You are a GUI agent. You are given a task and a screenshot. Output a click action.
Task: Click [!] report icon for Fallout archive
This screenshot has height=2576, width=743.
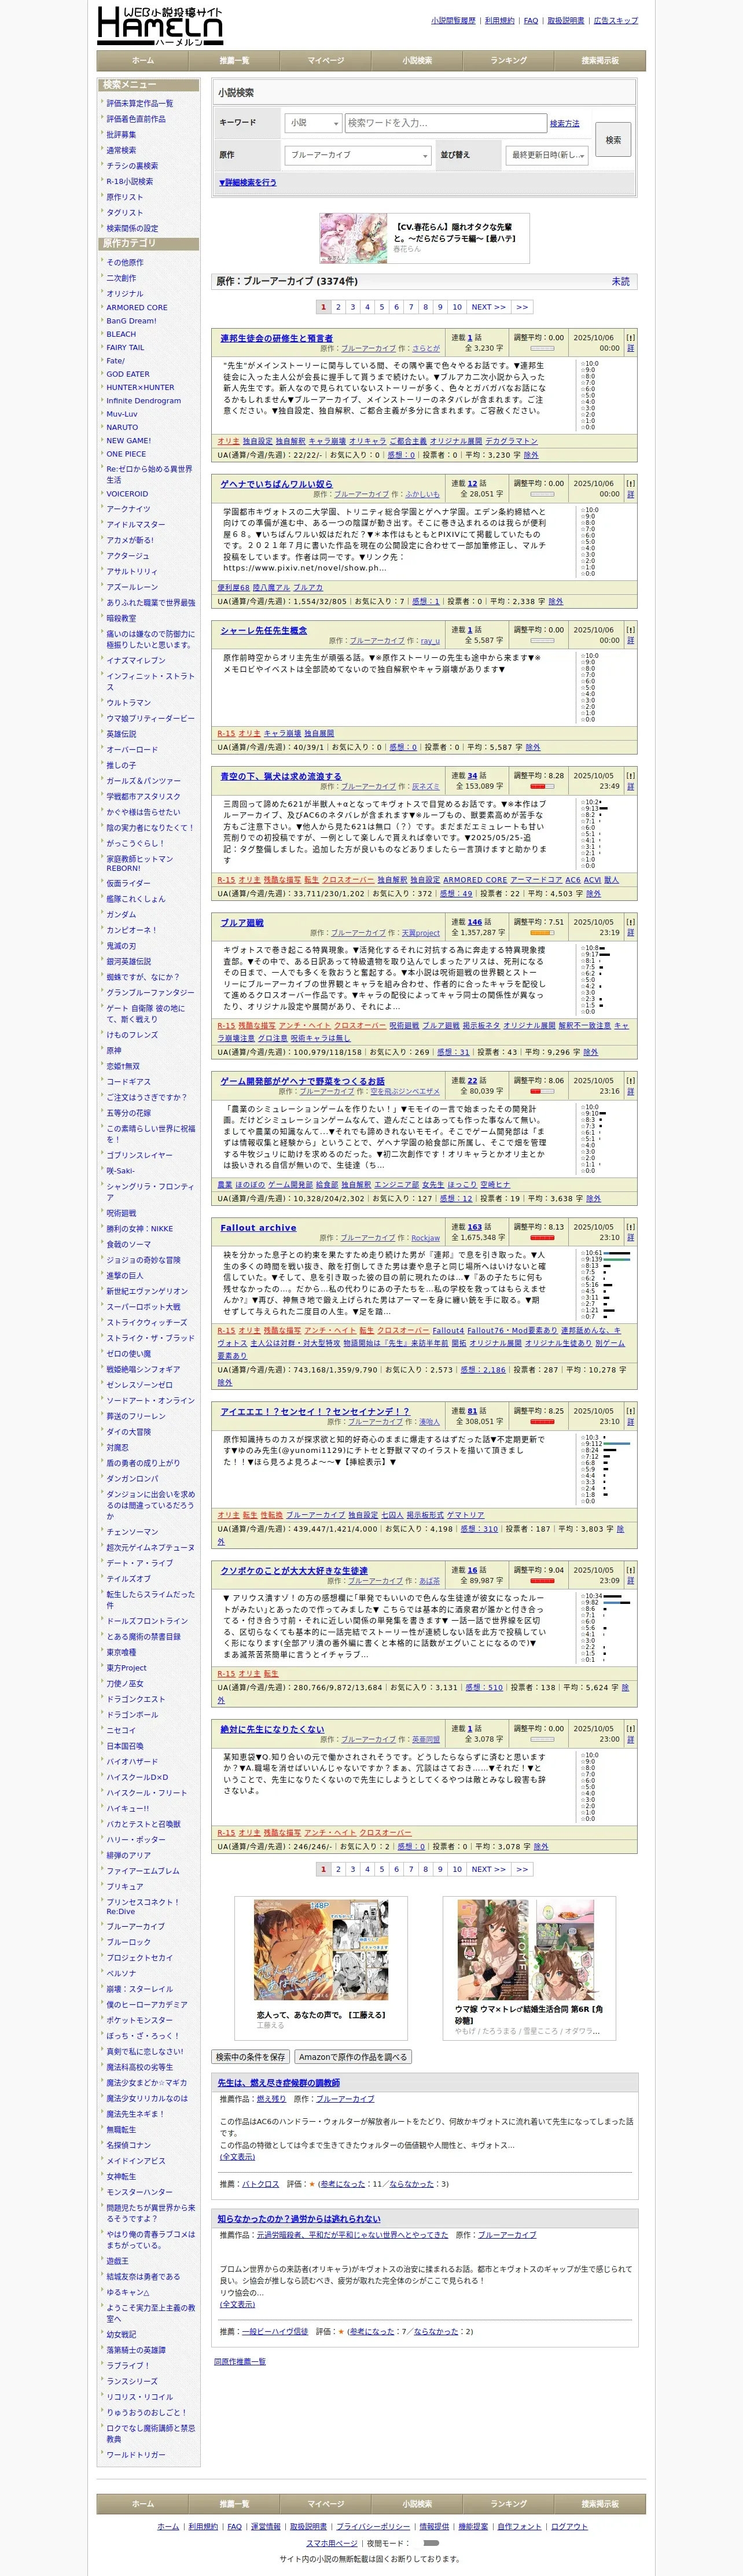[x=630, y=1227]
